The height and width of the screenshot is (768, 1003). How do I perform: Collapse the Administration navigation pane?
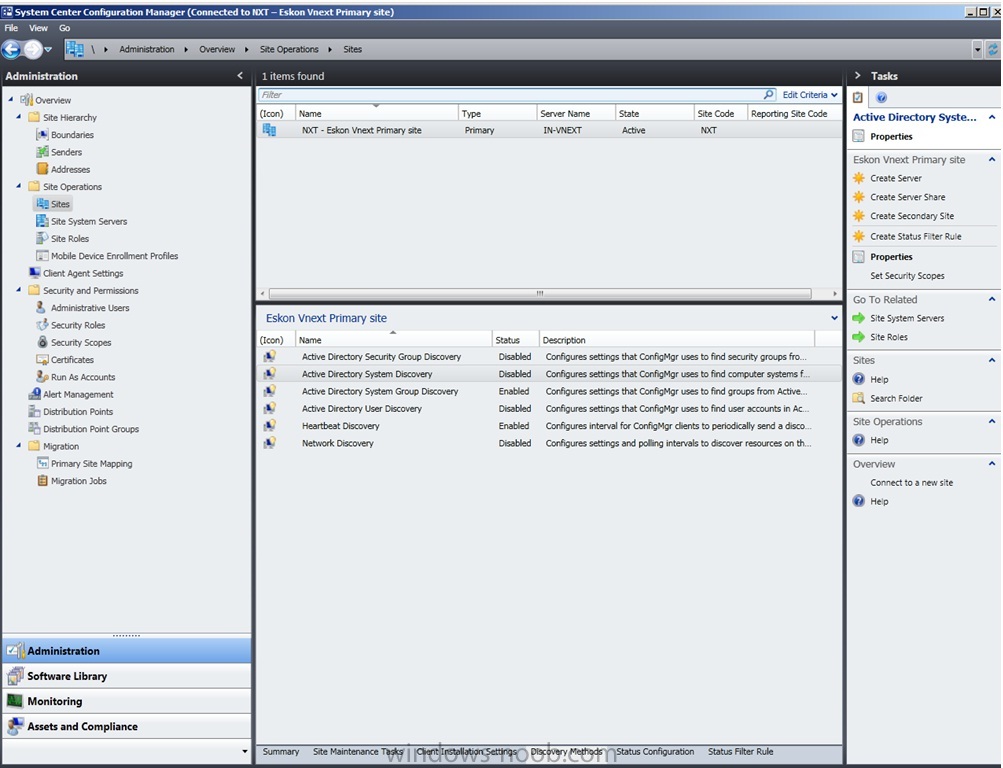click(x=240, y=75)
